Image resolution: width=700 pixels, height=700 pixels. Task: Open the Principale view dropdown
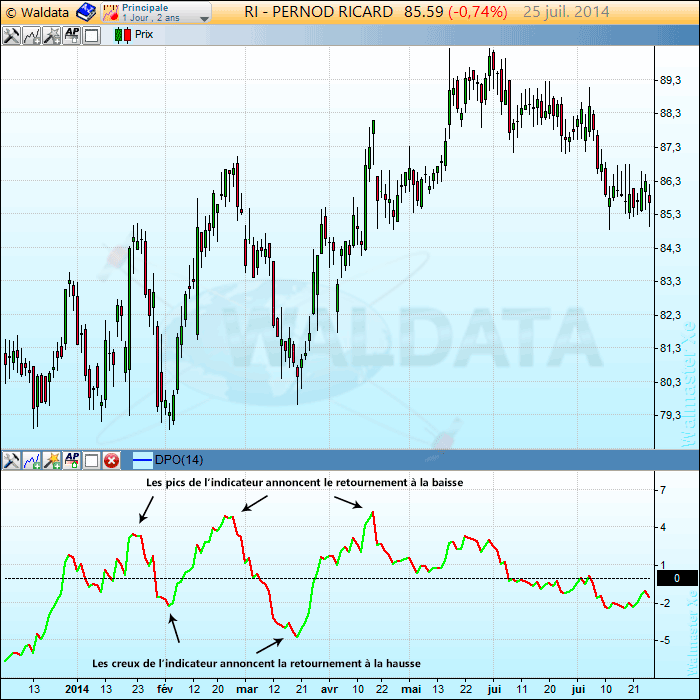point(156,12)
